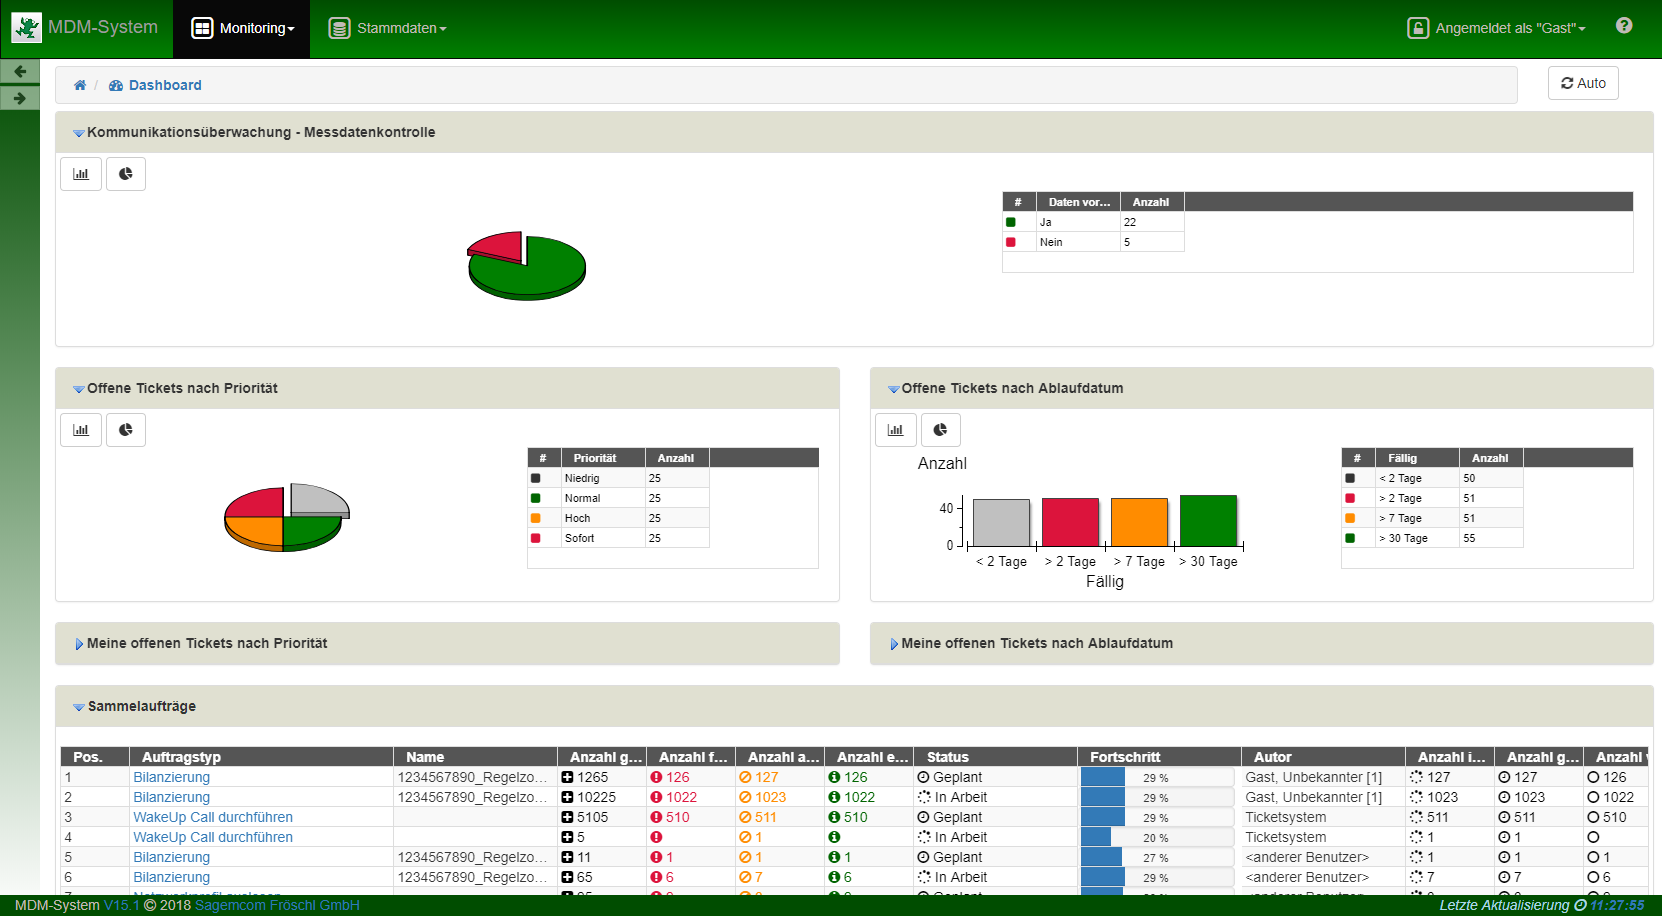Click the clock icon by Letzte Aktualisierung
The width and height of the screenshot is (1662, 917).
pyautogui.click(x=1580, y=905)
